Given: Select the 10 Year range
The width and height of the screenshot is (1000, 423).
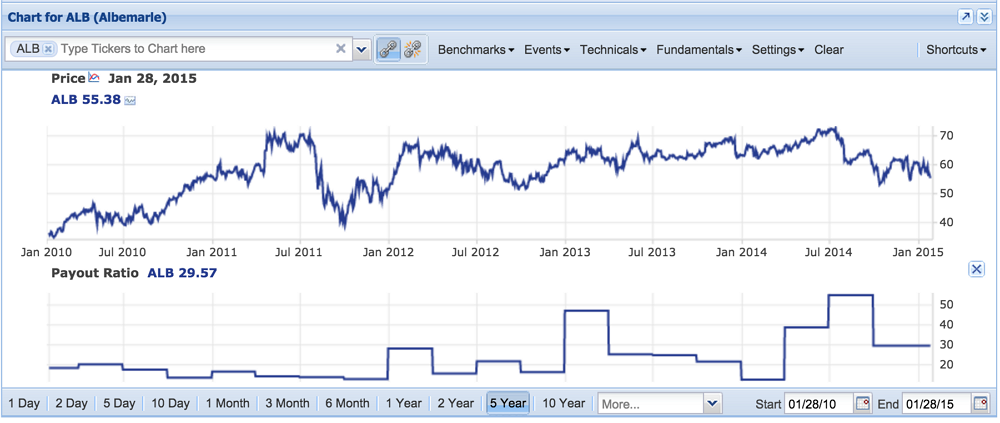Looking at the screenshot, I should click(563, 403).
